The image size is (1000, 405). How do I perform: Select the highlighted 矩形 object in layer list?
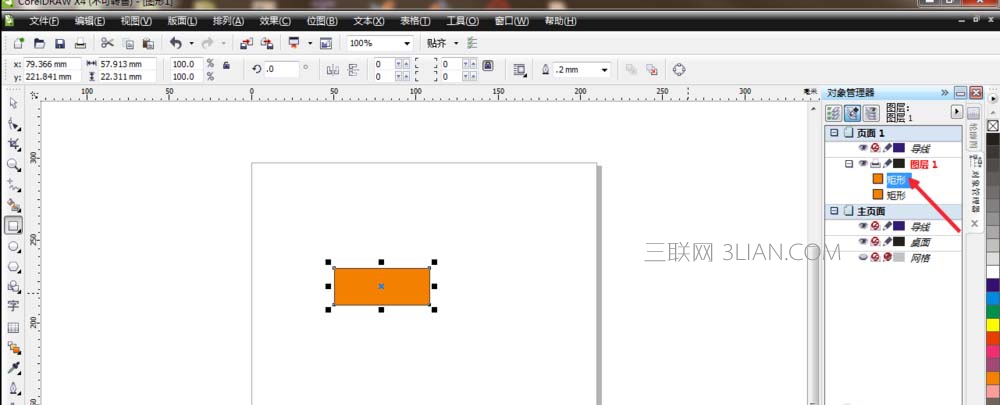[x=896, y=179]
